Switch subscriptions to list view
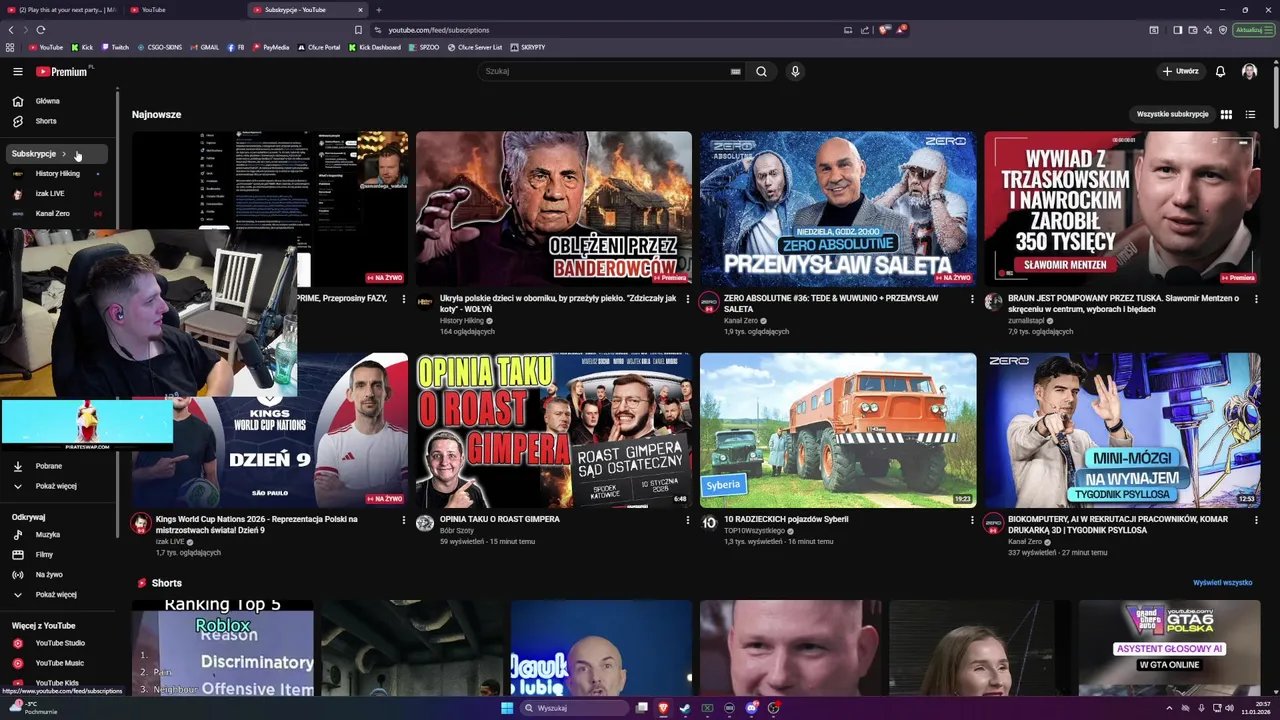The width and height of the screenshot is (1280, 720). pyautogui.click(x=1250, y=115)
